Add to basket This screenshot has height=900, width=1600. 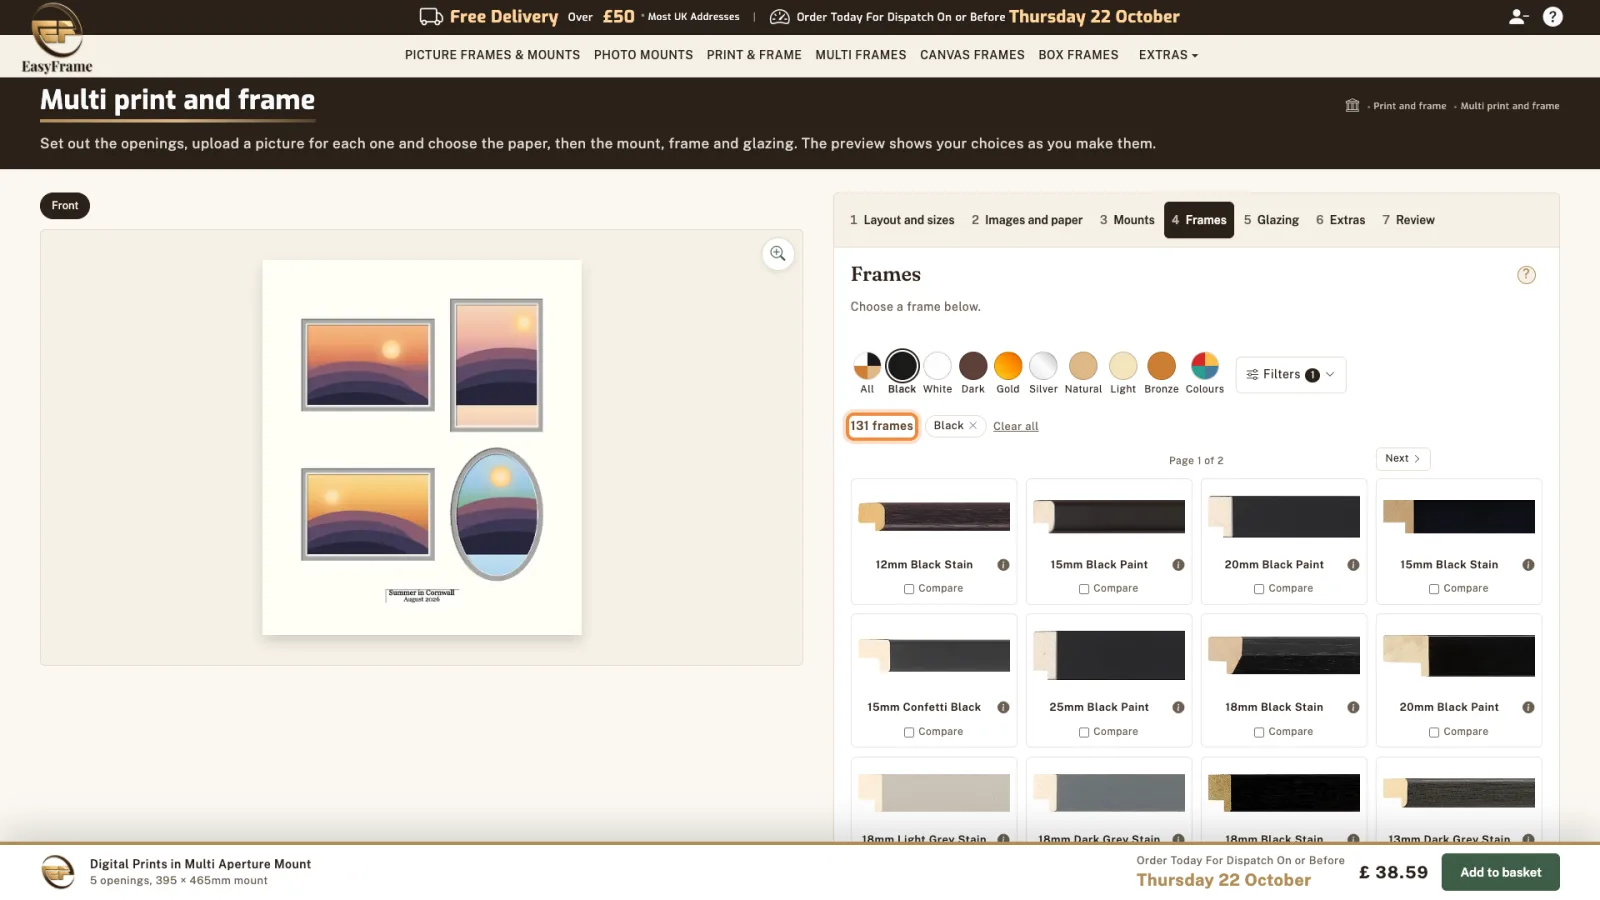(1500, 872)
